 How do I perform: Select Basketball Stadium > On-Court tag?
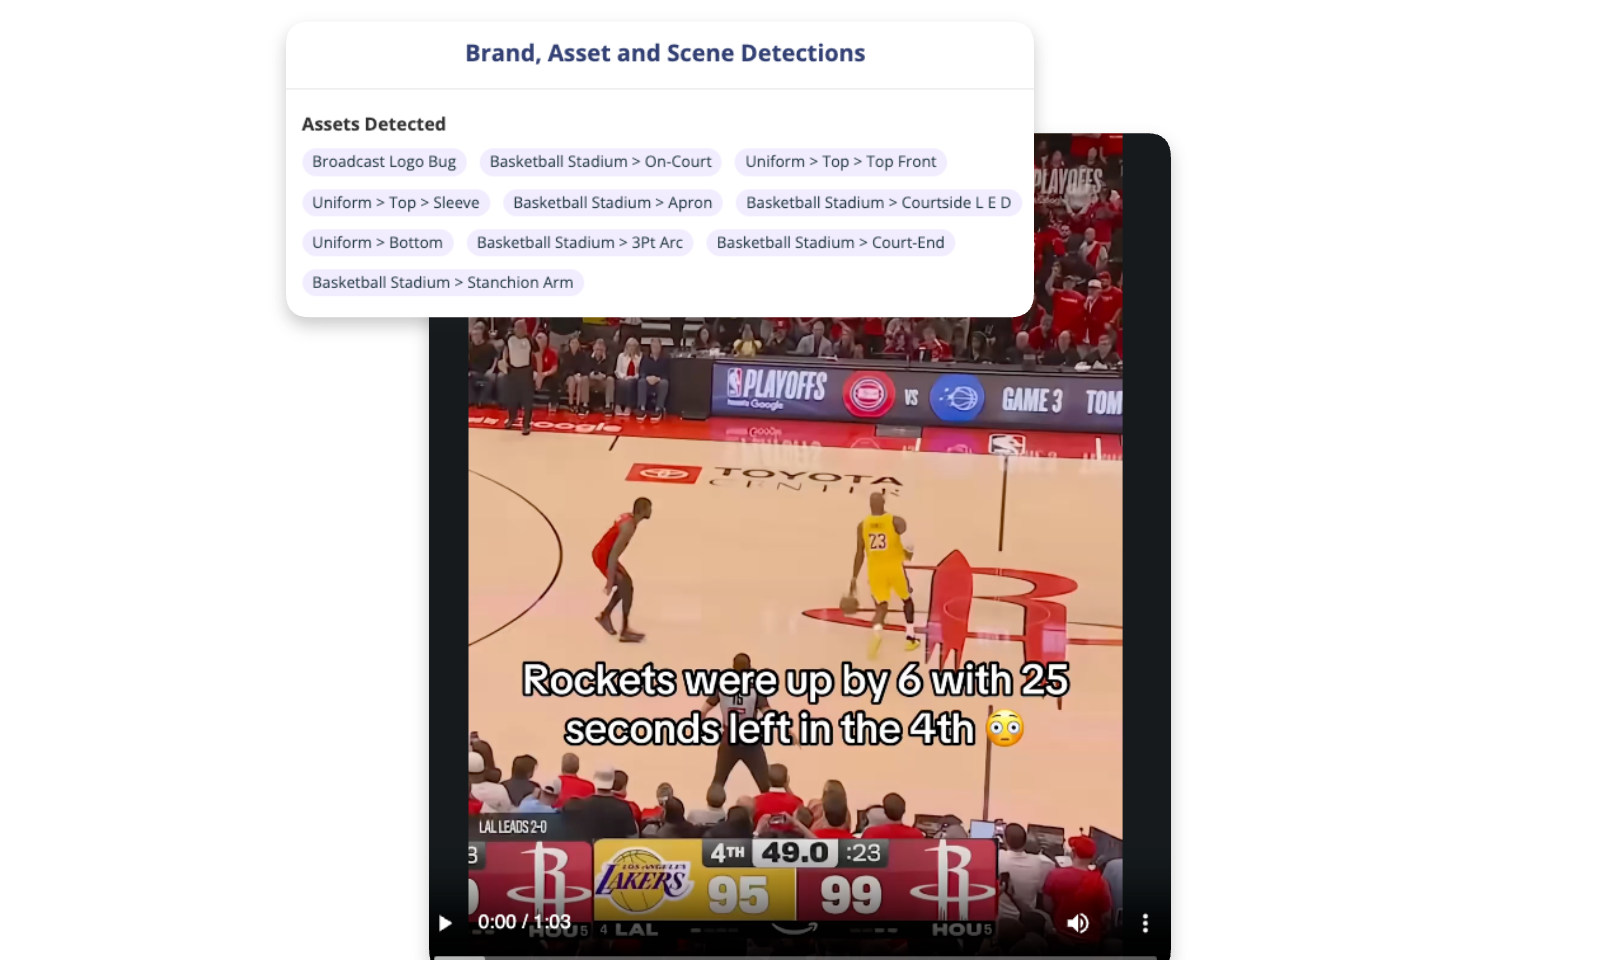click(600, 162)
